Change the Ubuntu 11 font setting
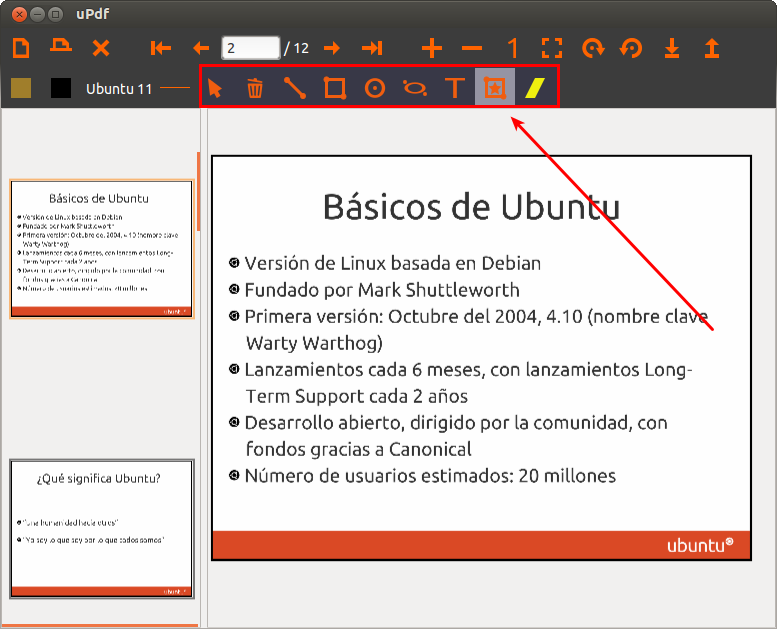Viewport: 777px width, 629px height. coord(119,89)
